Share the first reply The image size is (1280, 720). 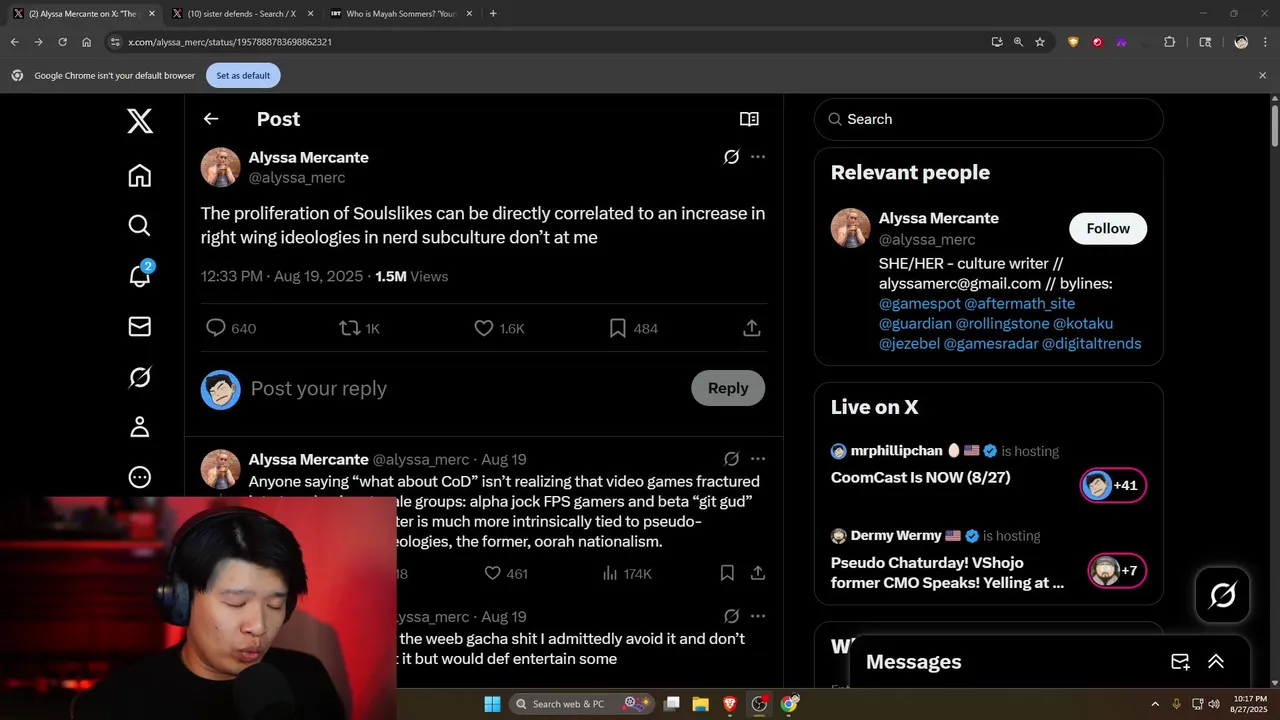pos(758,573)
